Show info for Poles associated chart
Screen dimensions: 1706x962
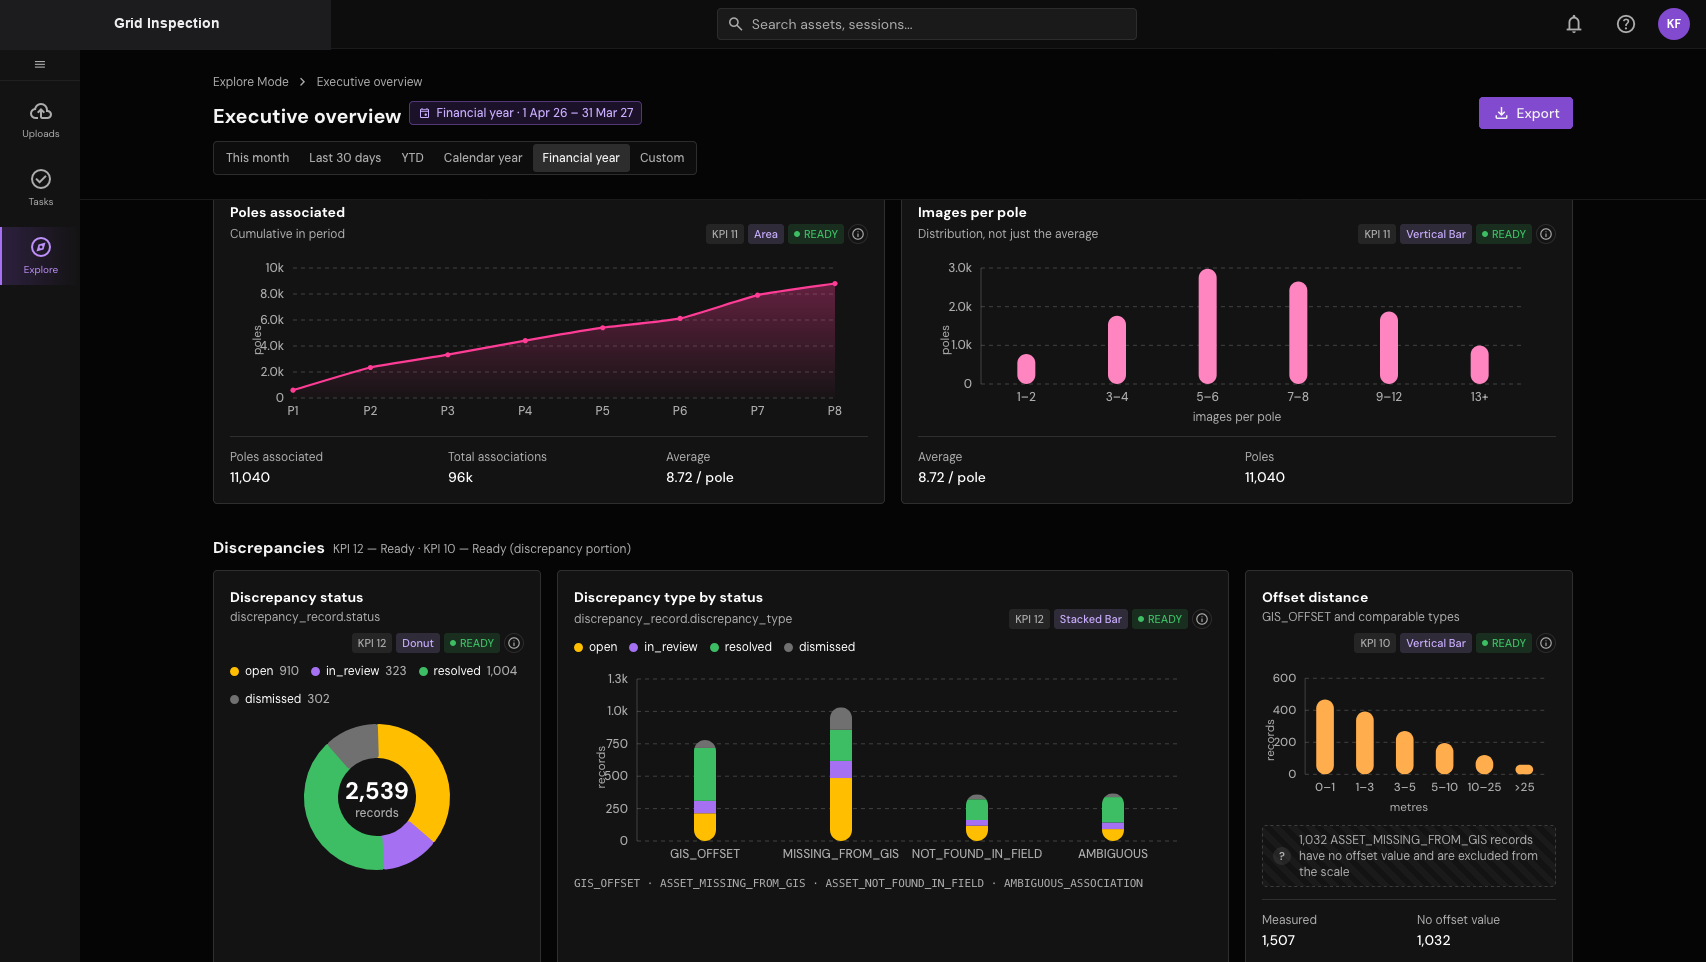click(858, 234)
